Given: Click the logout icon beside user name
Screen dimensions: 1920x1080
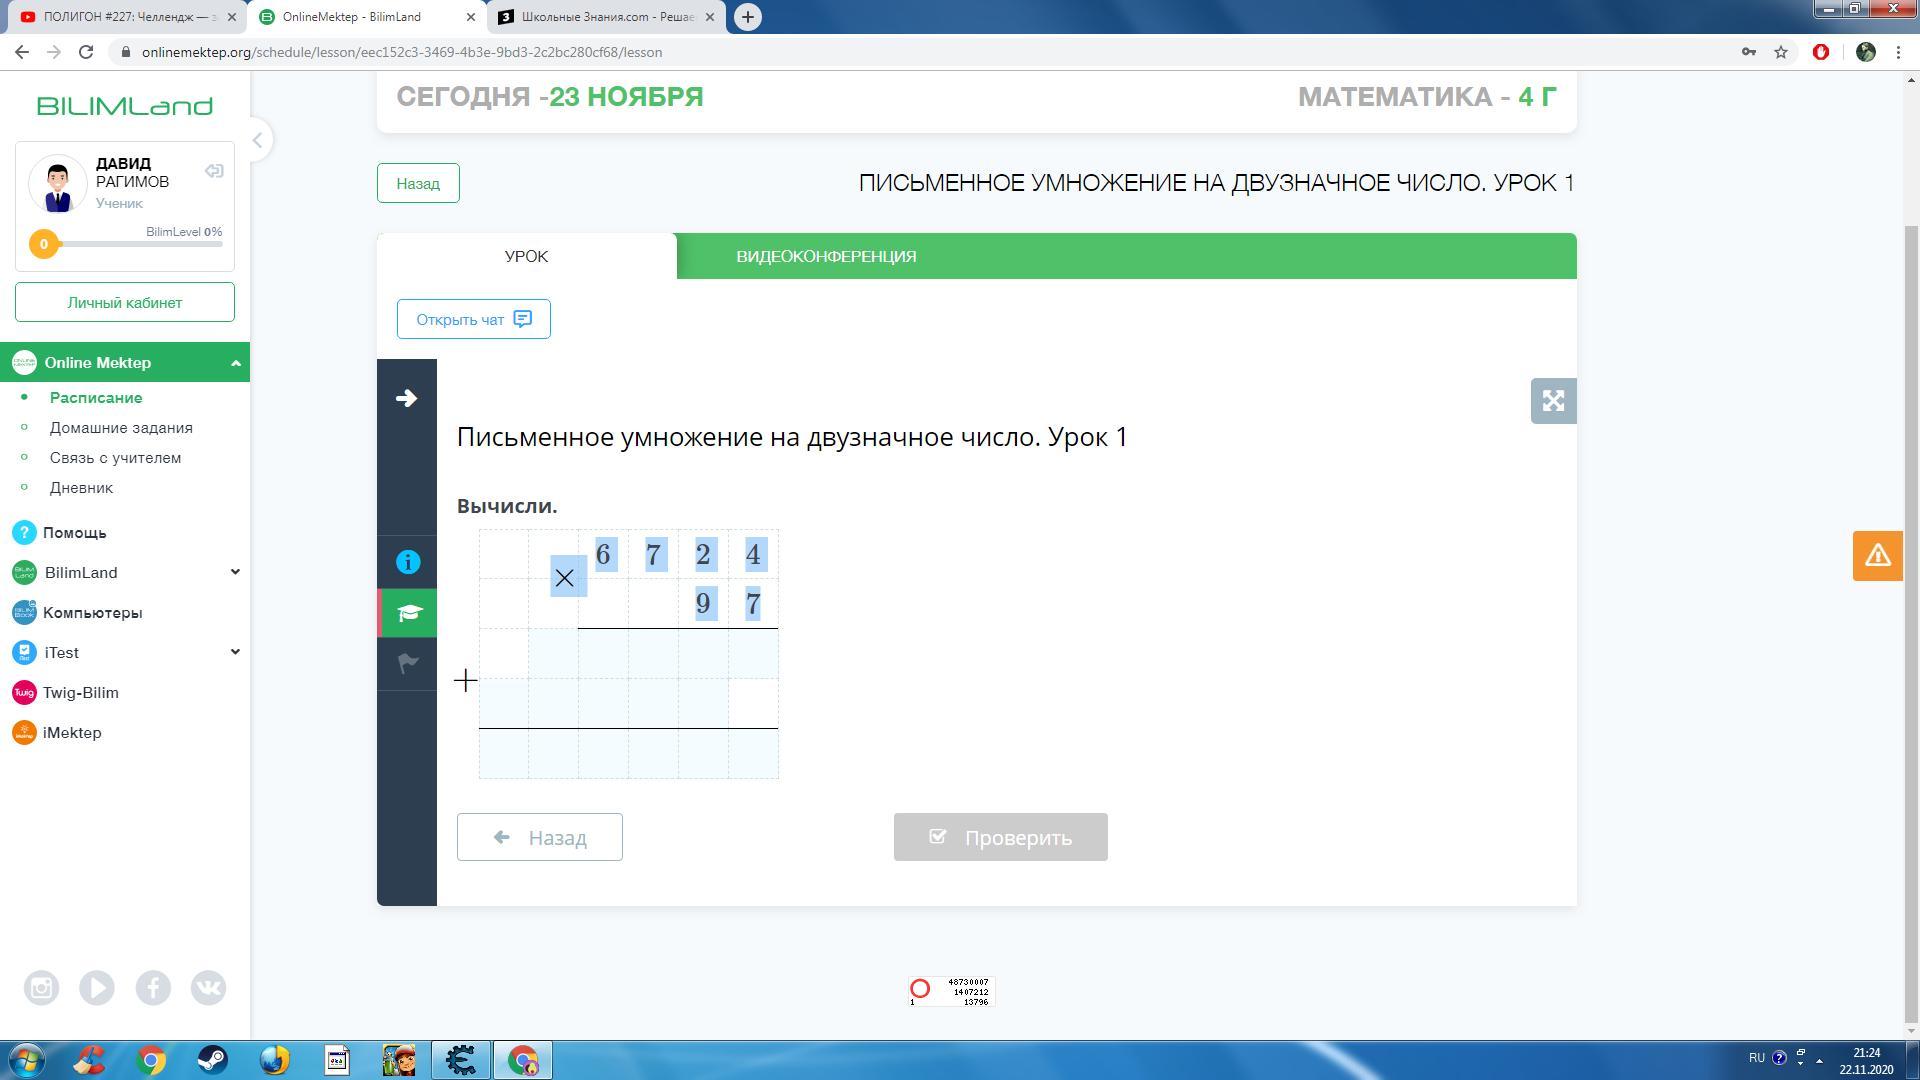Looking at the screenshot, I should coord(214,171).
